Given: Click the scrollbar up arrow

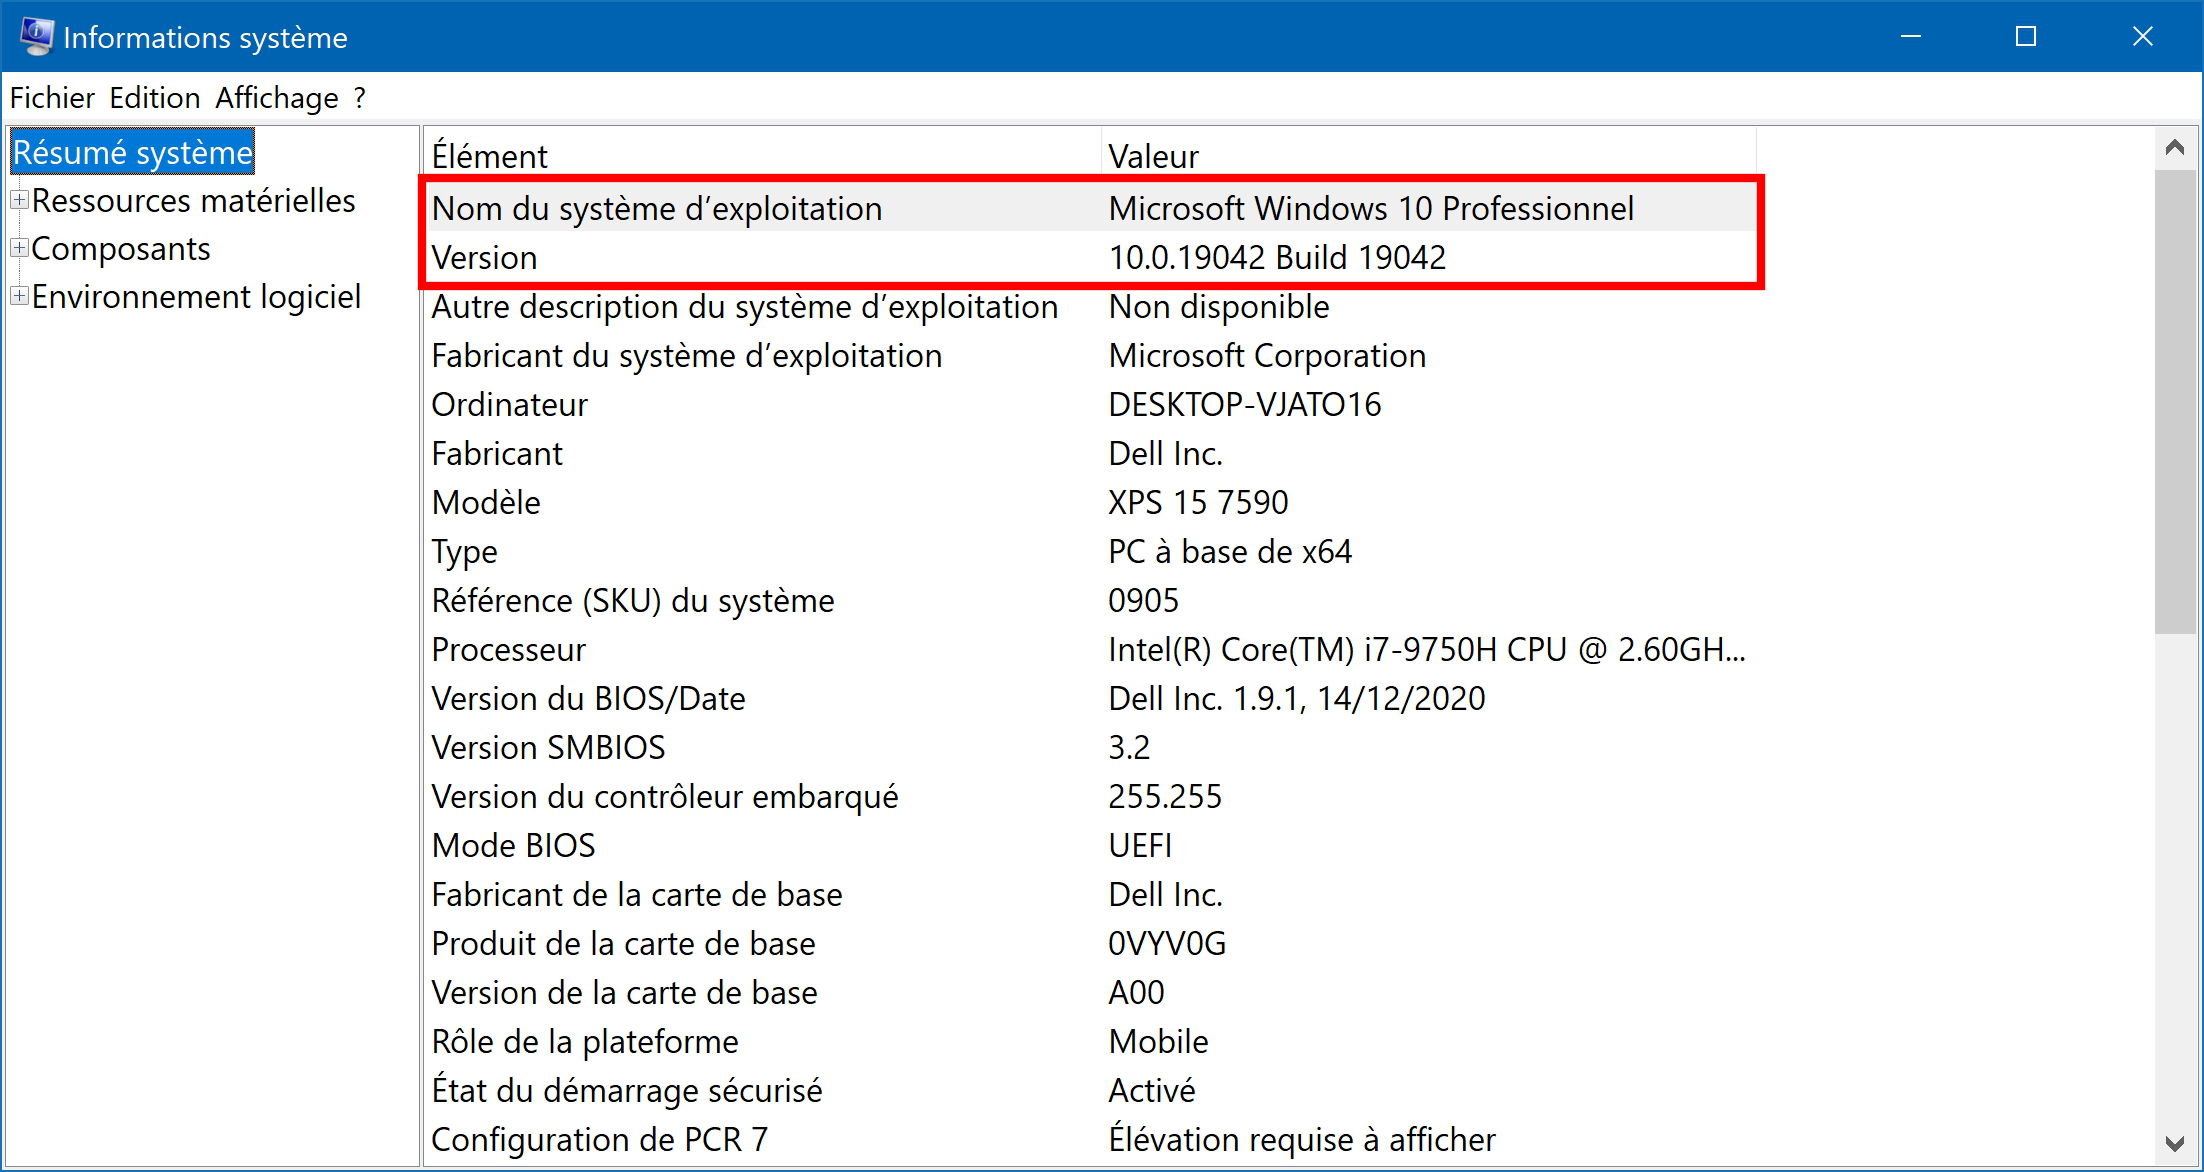Looking at the screenshot, I should click(x=2174, y=148).
